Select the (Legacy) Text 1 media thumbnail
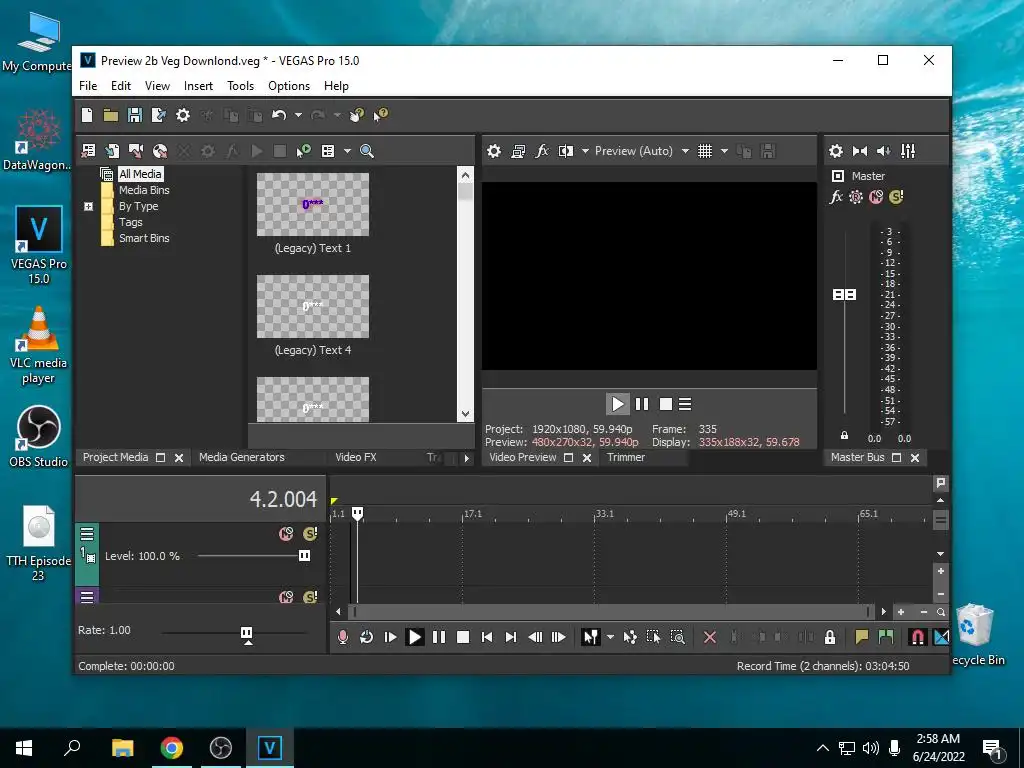Image resolution: width=1024 pixels, height=768 pixels. pyautogui.click(x=313, y=204)
